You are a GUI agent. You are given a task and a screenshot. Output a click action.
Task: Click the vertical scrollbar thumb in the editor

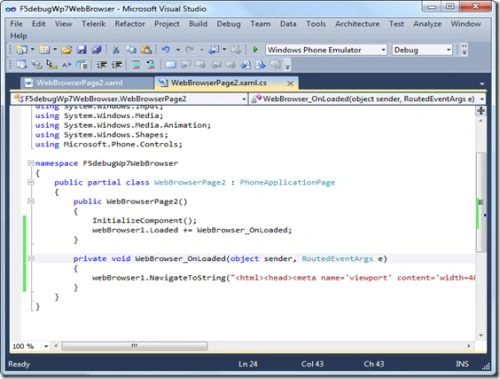pos(481,202)
